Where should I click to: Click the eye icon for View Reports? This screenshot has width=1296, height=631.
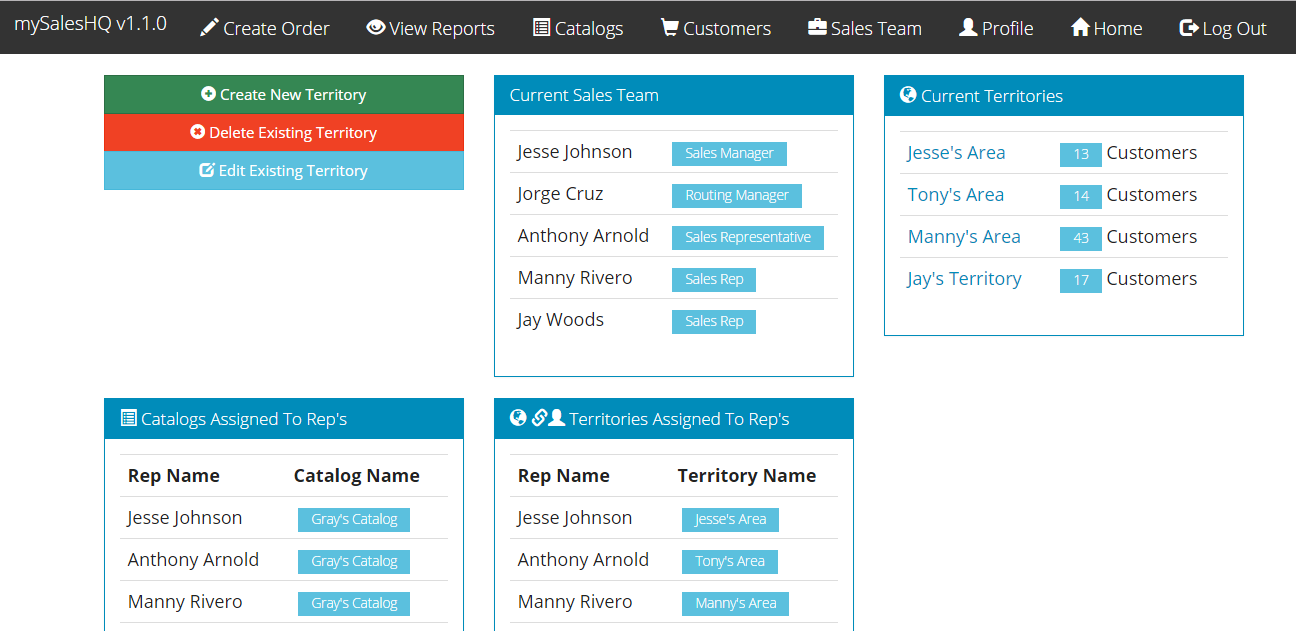376,28
